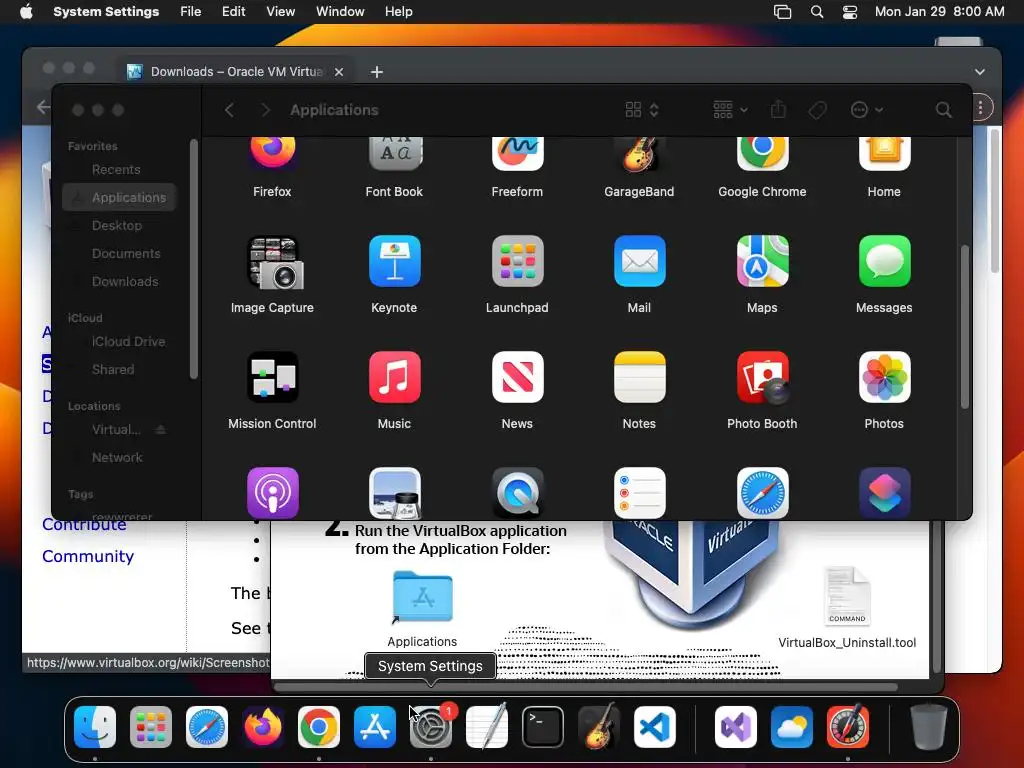
Task: Open Finder from the Dock
Action: (x=95, y=727)
